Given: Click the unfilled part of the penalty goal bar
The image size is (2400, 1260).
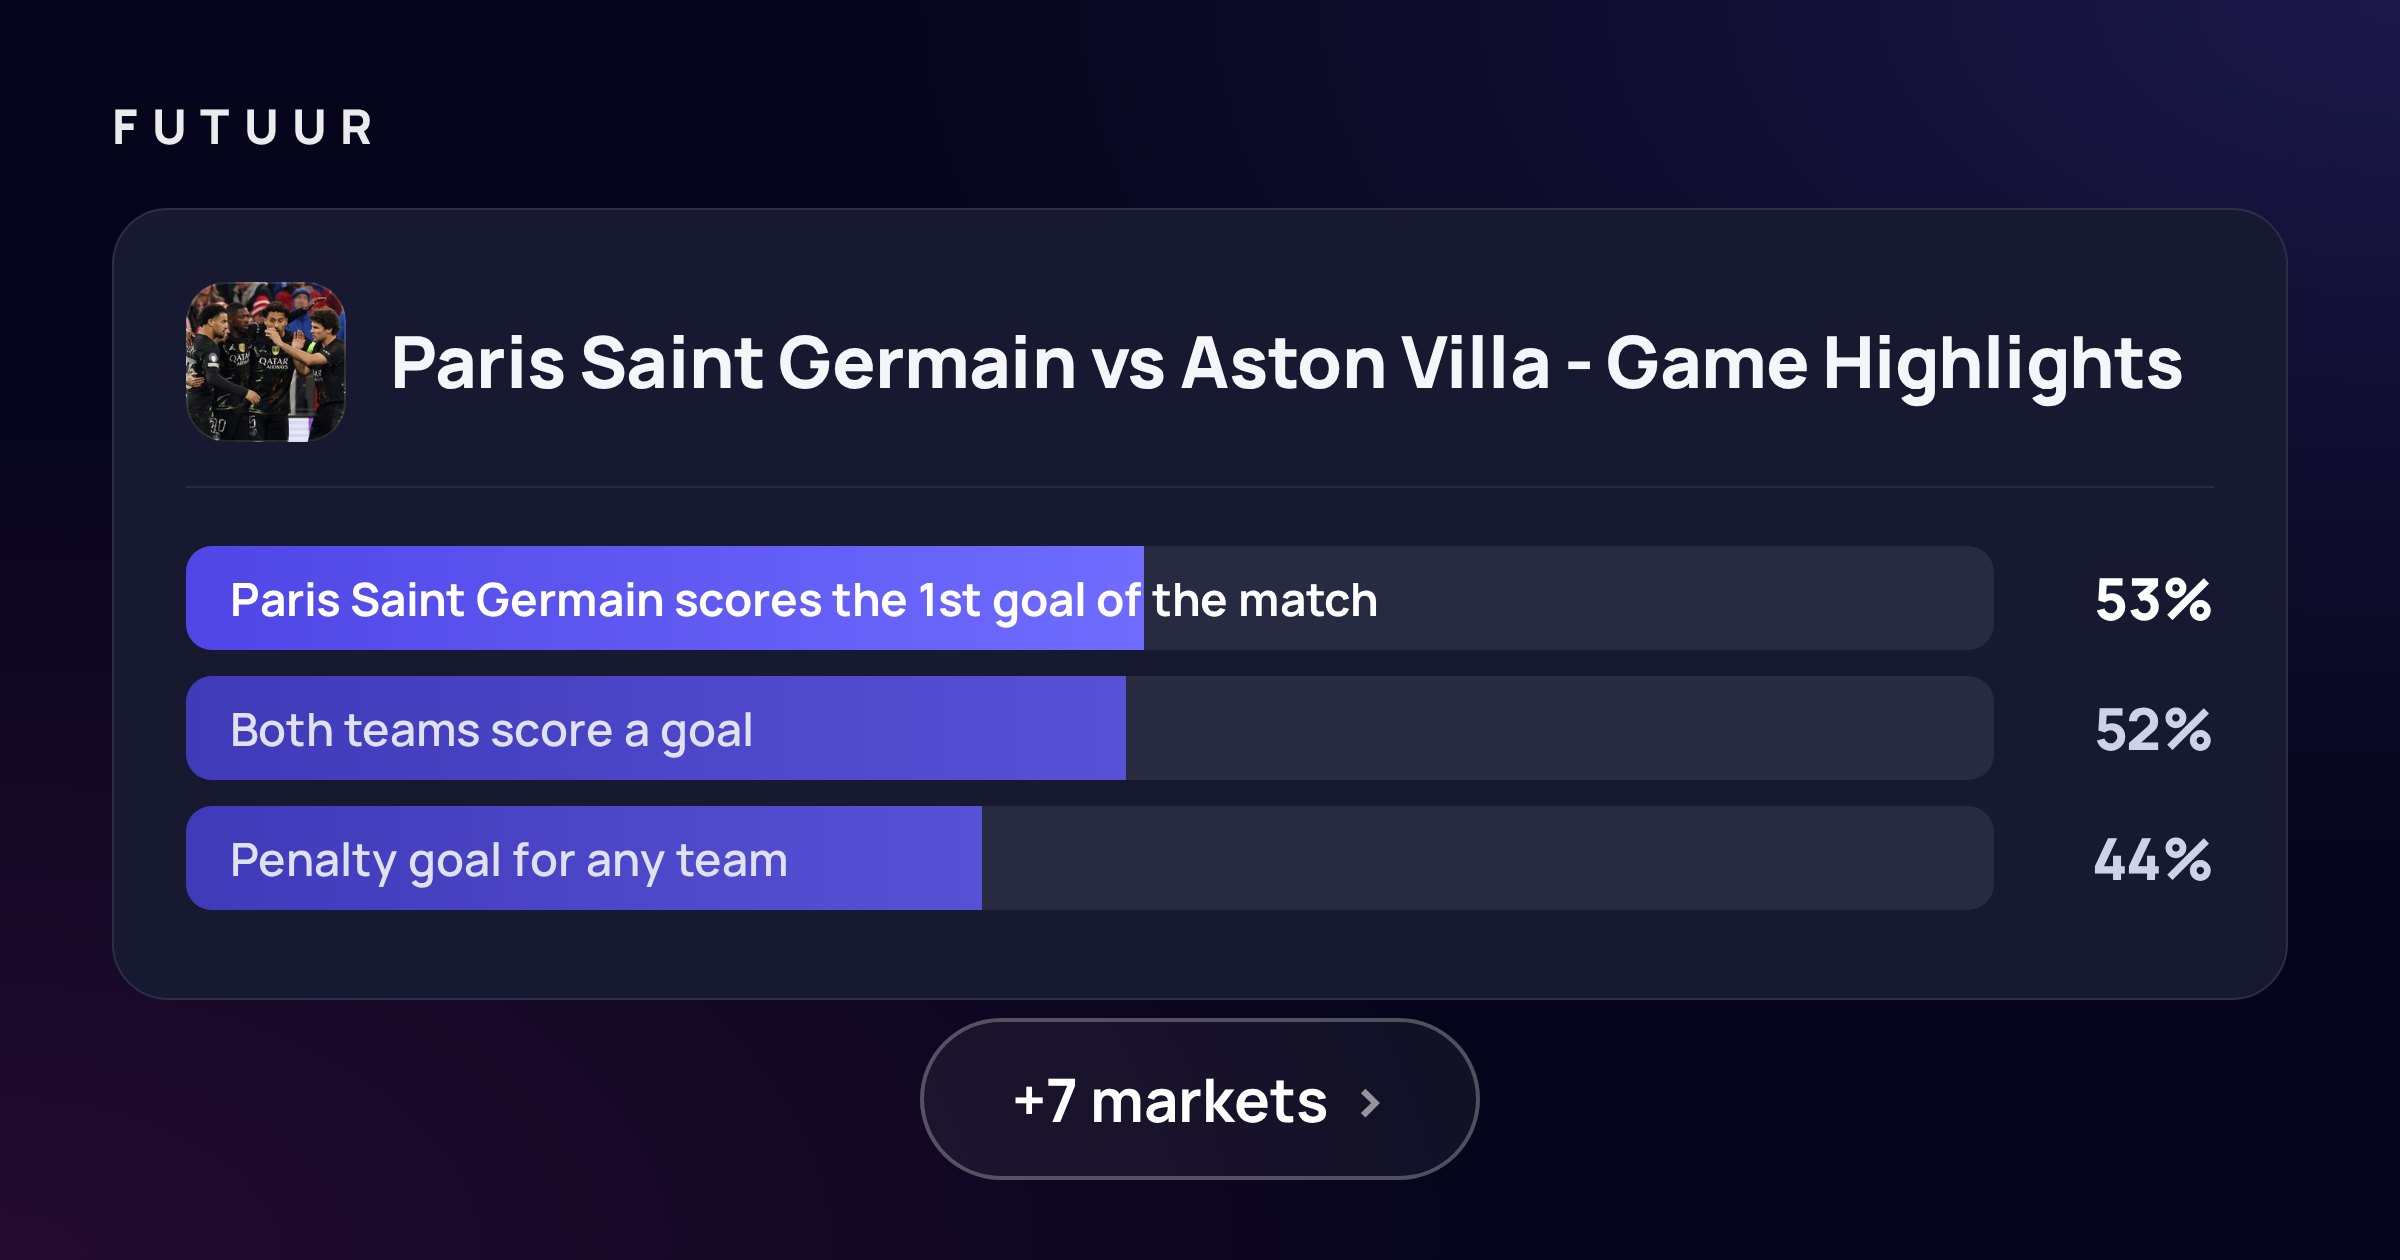Looking at the screenshot, I should 1488,858.
